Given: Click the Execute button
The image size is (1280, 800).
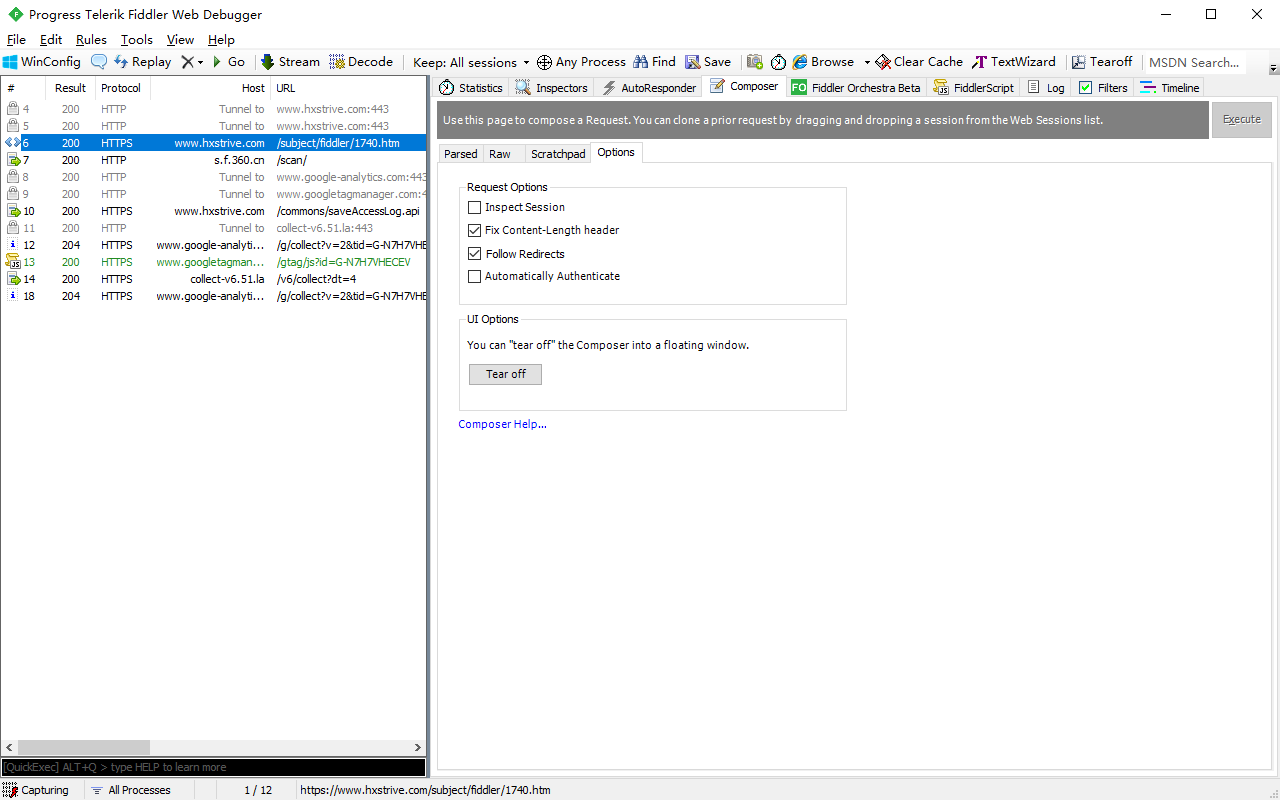Looking at the screenshot, I should [x=1242, y=119].
